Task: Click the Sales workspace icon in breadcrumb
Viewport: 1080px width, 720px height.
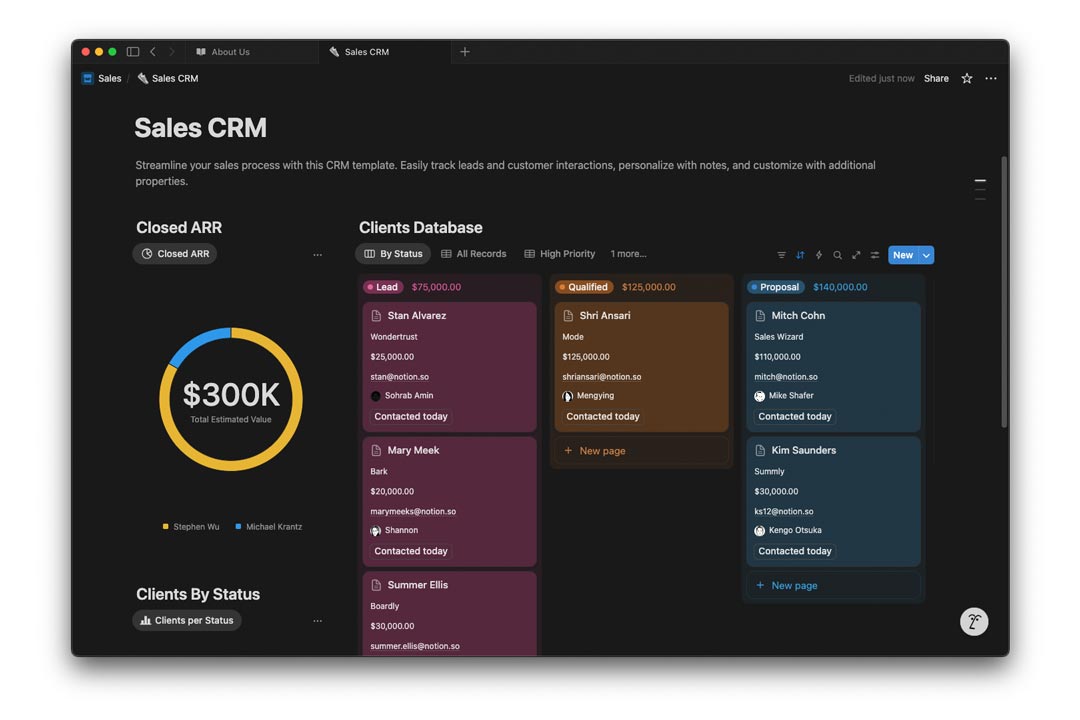Action: (87, 79)
